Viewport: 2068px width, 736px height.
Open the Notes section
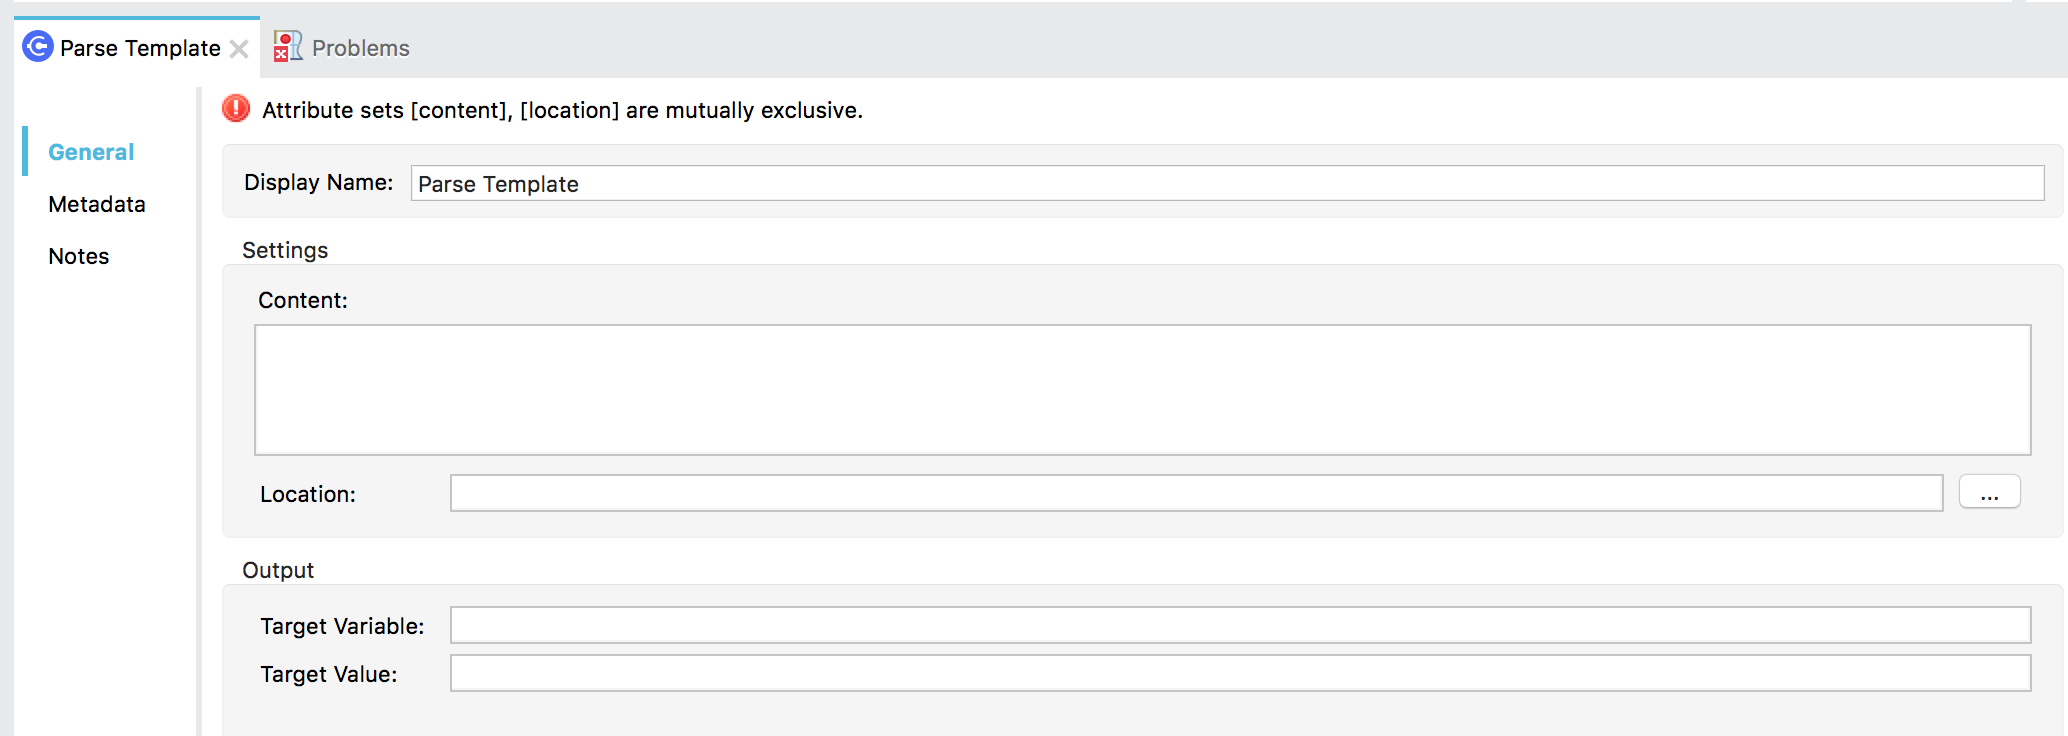[78, 256]
